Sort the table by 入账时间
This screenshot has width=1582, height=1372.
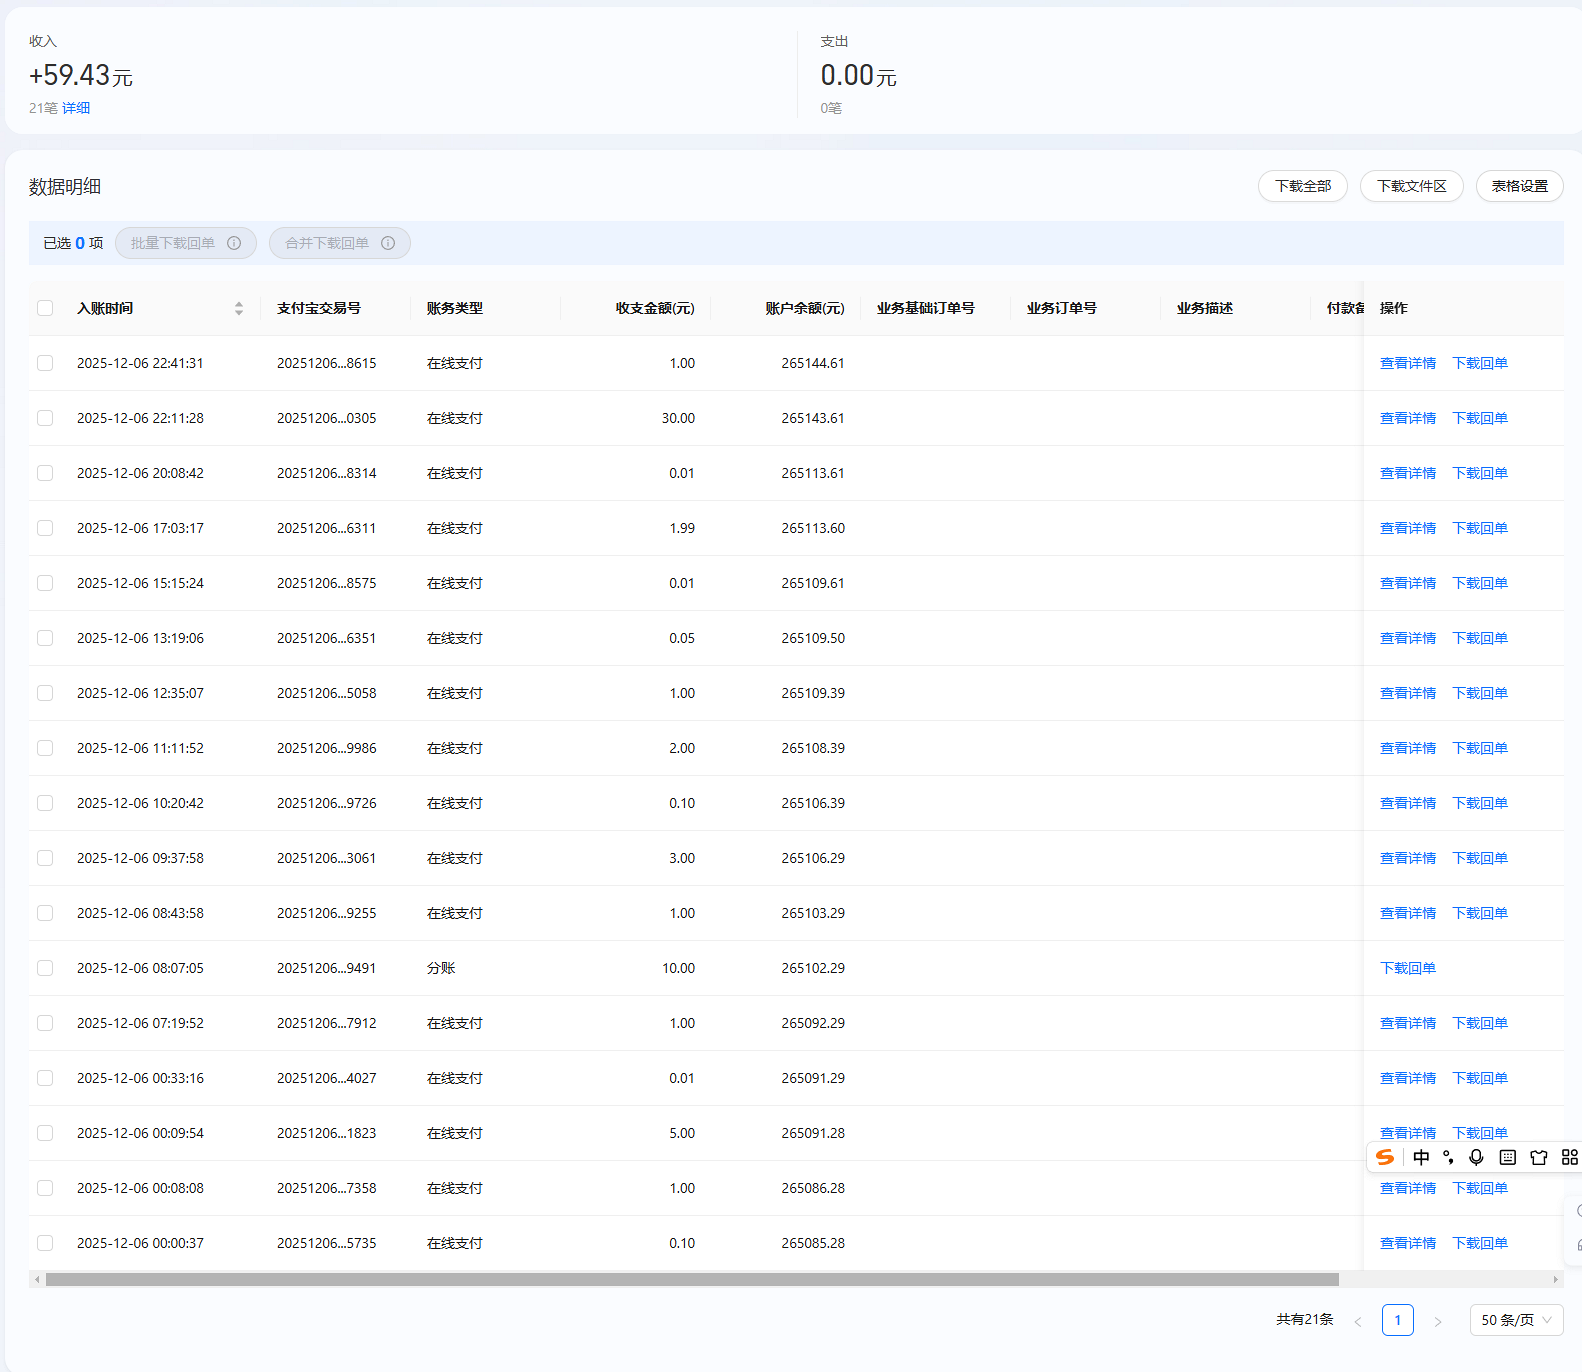(239, 308)
